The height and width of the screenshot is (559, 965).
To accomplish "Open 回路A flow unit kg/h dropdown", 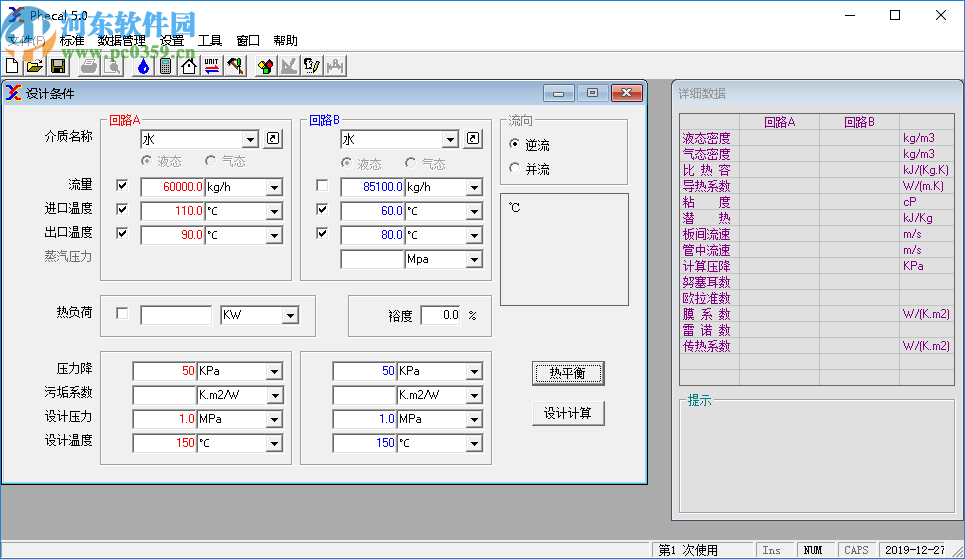I will pyautogui.click(x=274, y=187).
